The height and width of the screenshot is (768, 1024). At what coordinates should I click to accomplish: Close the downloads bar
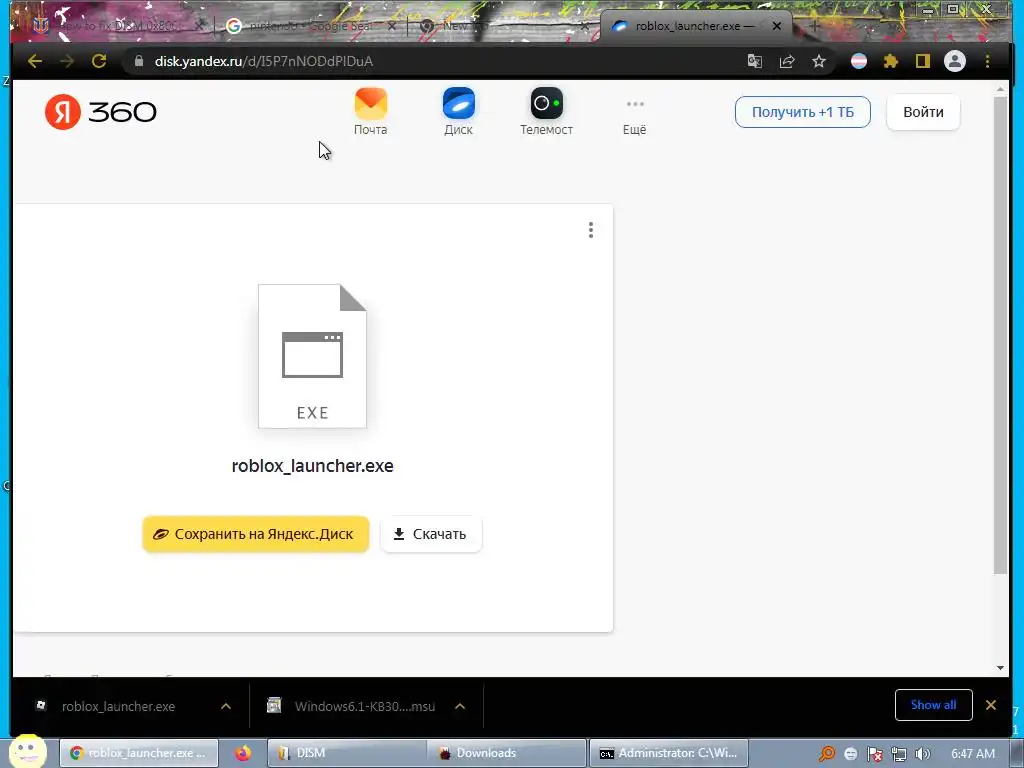pos(991,705)
